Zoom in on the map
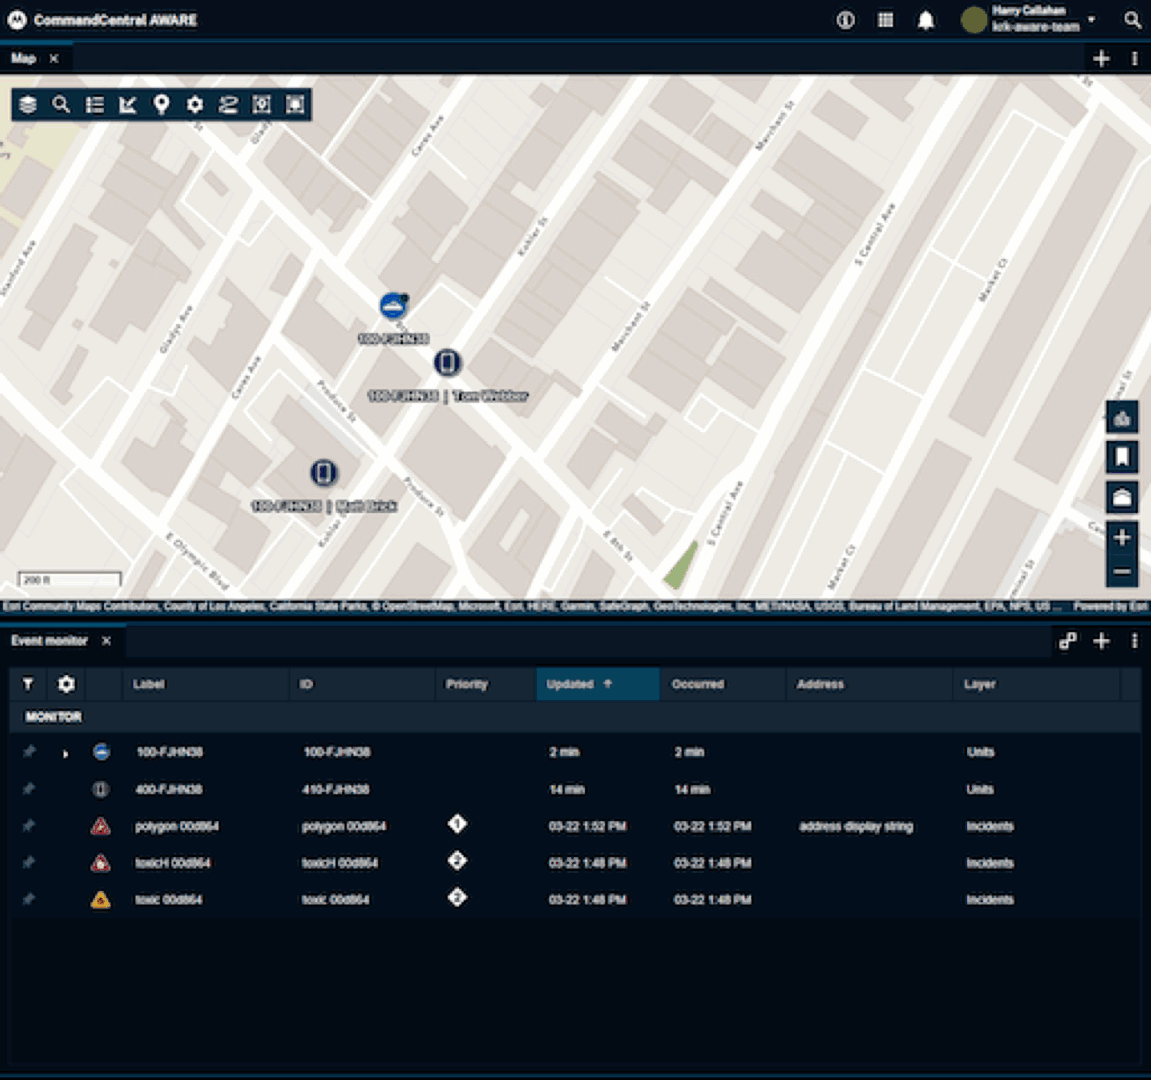Image resolution: width=1151 pixels, height=1080 pixels. [1122, 537]
